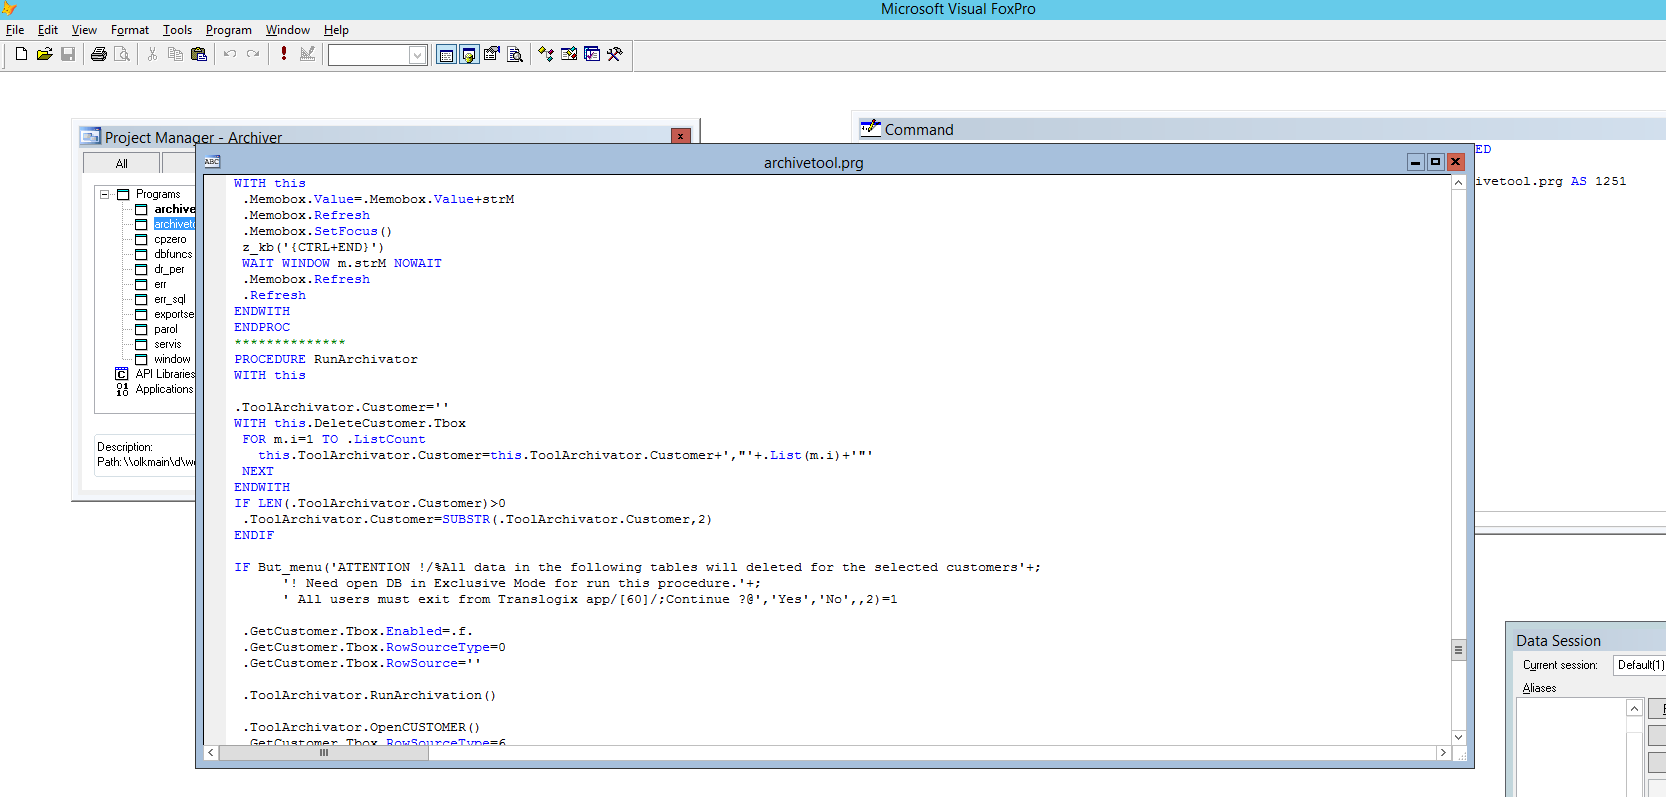Open the Tools menu
Viewport: 1666px width, 797px height.
pos(177,30)
